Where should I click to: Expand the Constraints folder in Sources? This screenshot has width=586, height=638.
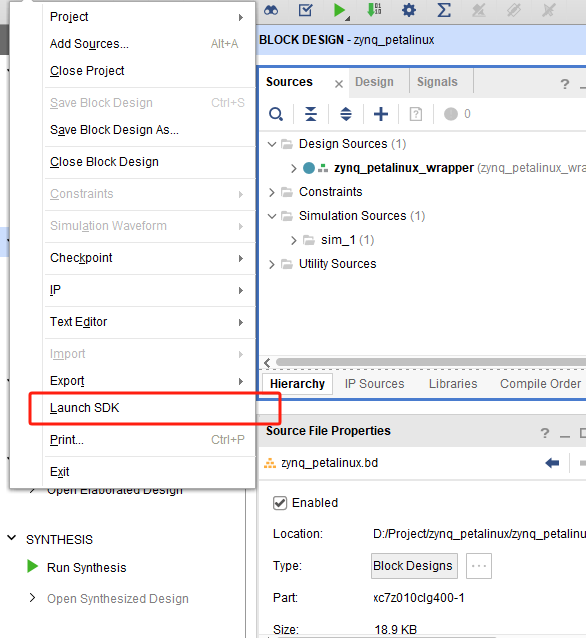tap(272, 192)
